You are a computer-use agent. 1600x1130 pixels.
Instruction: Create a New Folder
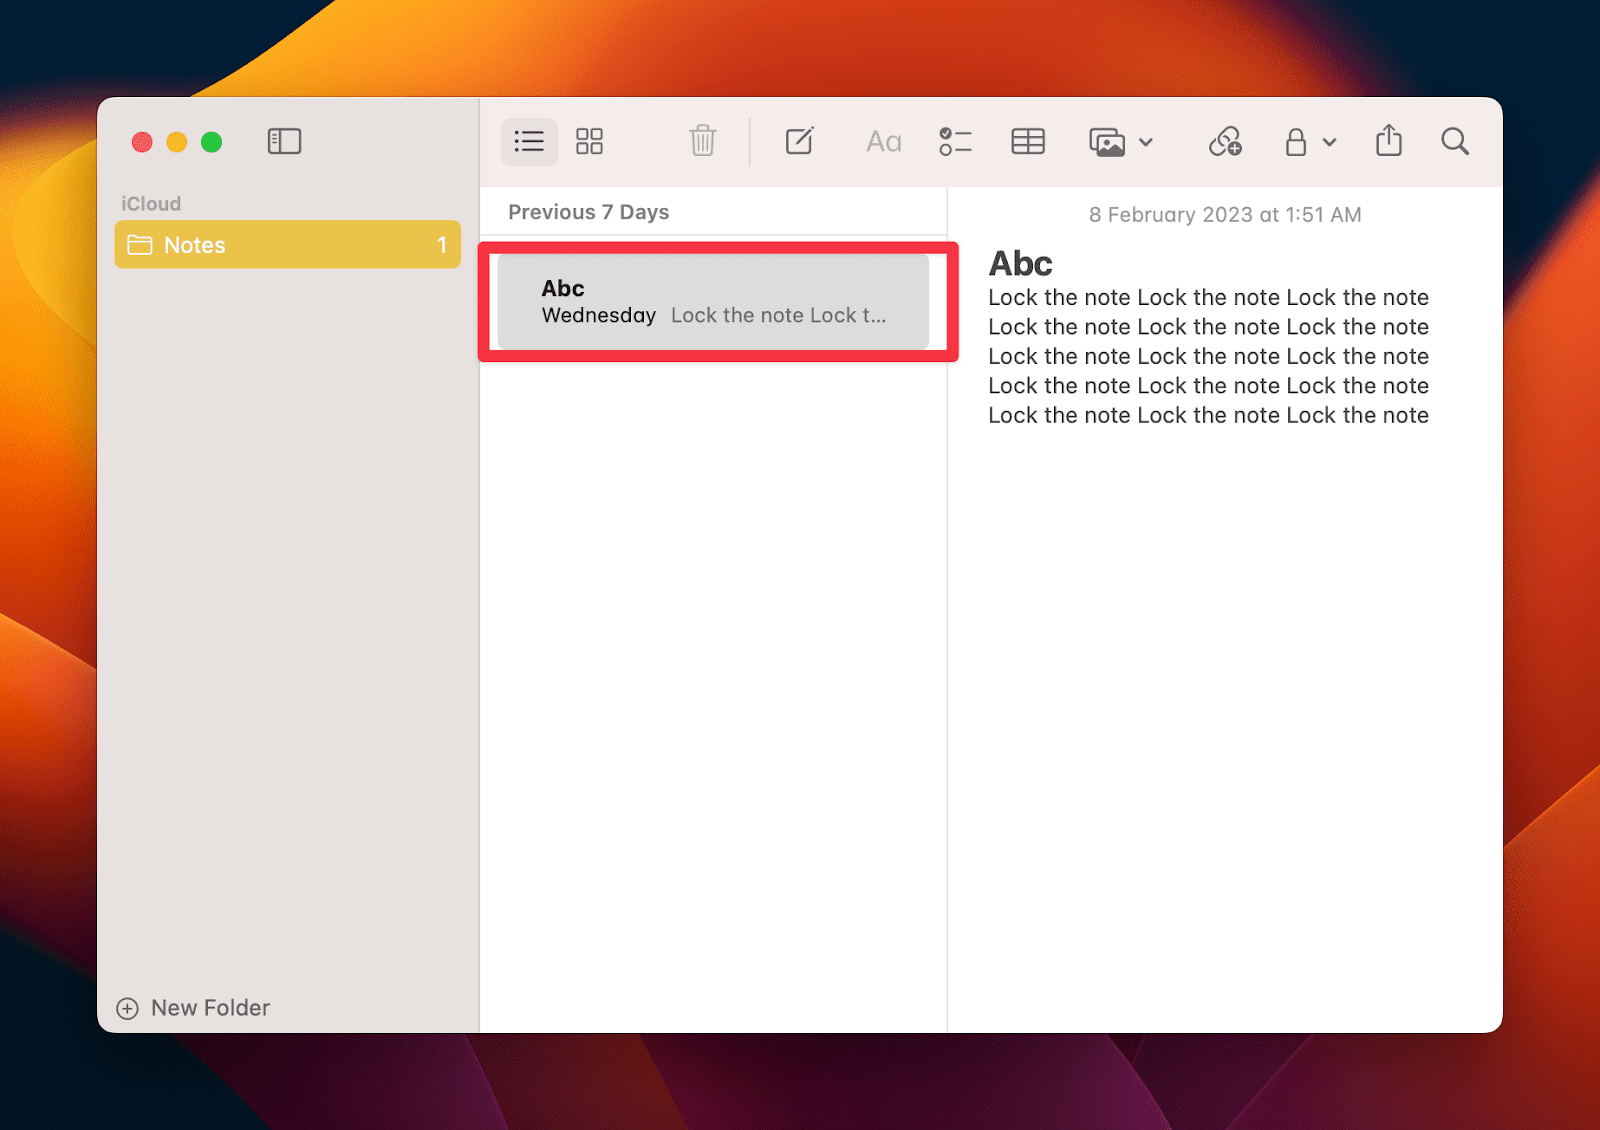pyautogui.click(x=193, y=1008)
